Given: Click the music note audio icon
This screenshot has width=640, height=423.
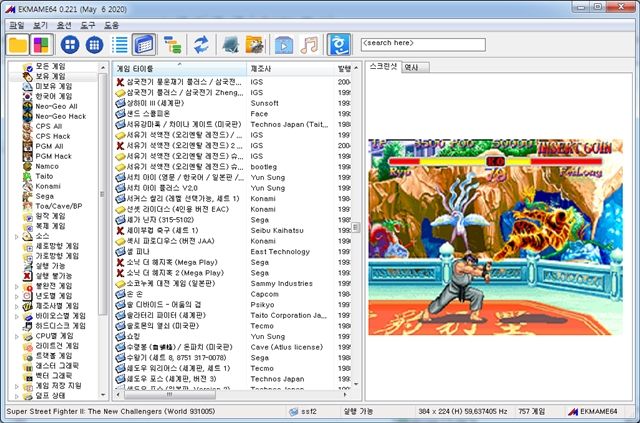Looking at the screenshot, I should click(x=309, y=45).
